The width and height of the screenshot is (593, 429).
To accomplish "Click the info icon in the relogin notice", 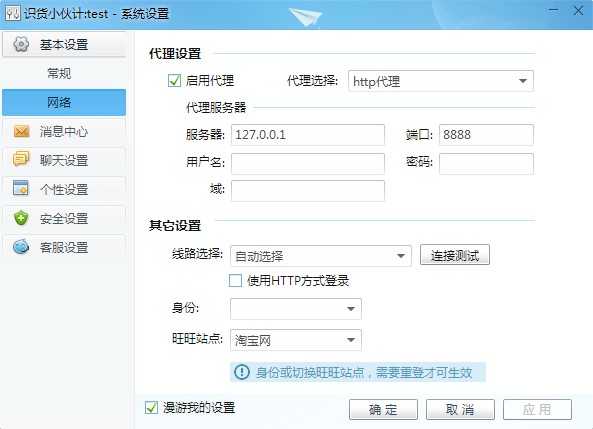I will (x=242, y=372).
